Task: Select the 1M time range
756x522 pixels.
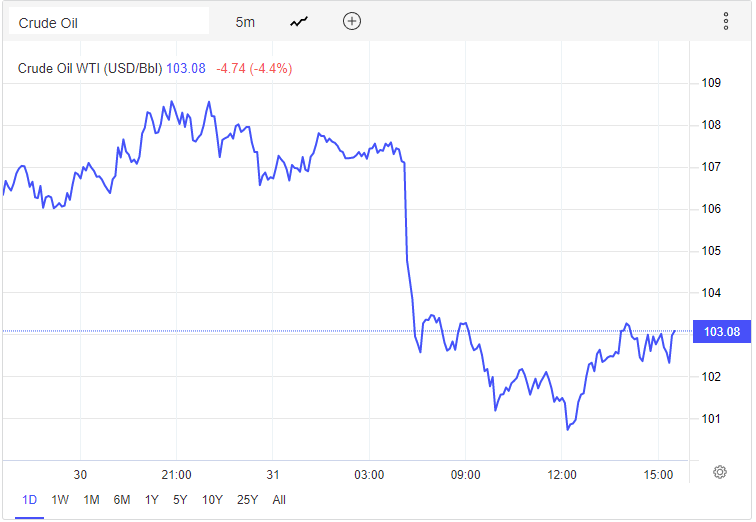Action: [x=91, y=499]
